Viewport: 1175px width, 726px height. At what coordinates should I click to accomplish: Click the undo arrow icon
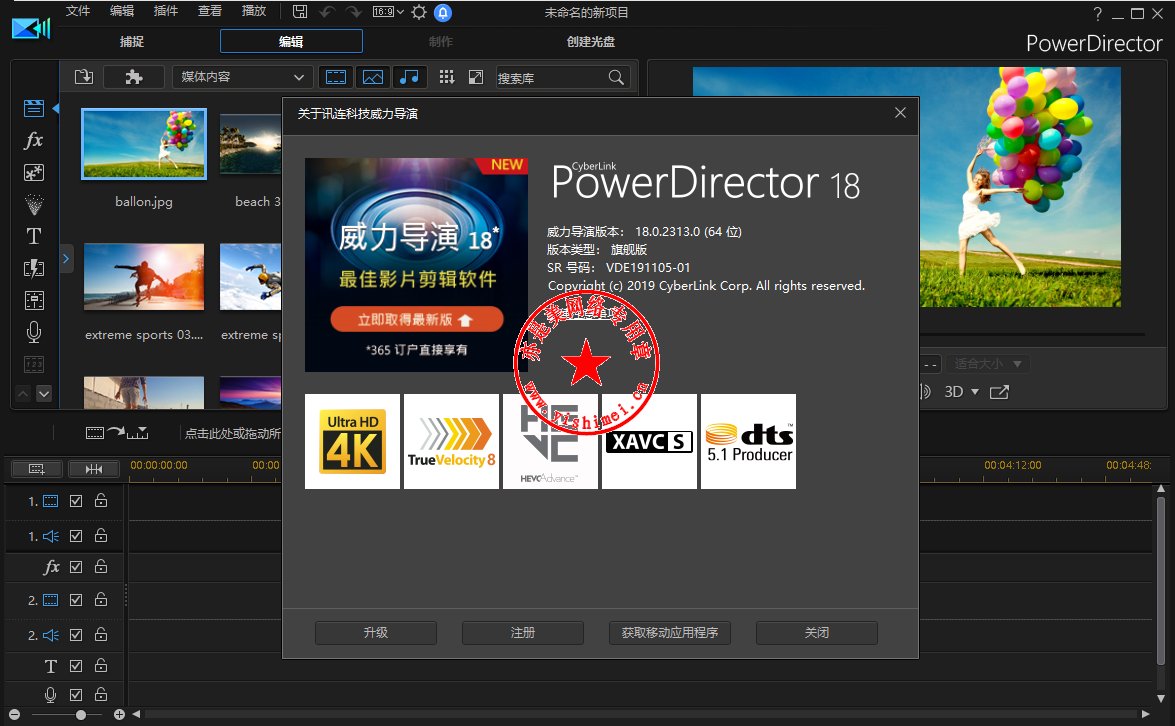327,12
